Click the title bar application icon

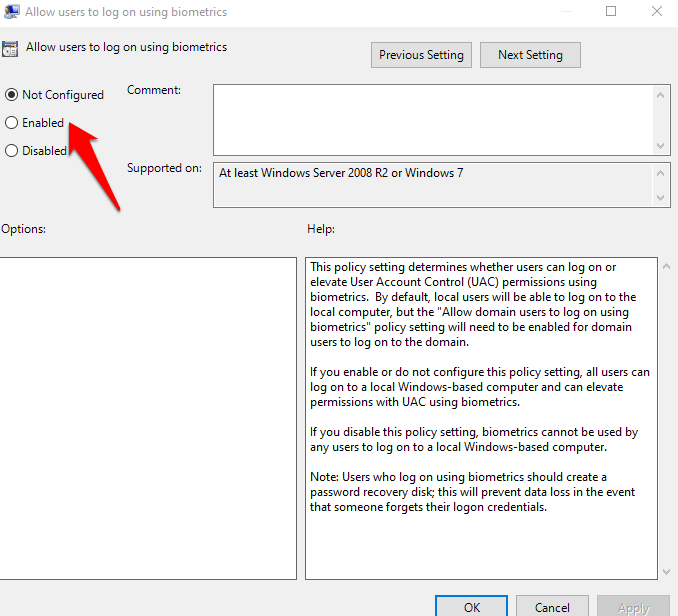[x=11, y=12]
